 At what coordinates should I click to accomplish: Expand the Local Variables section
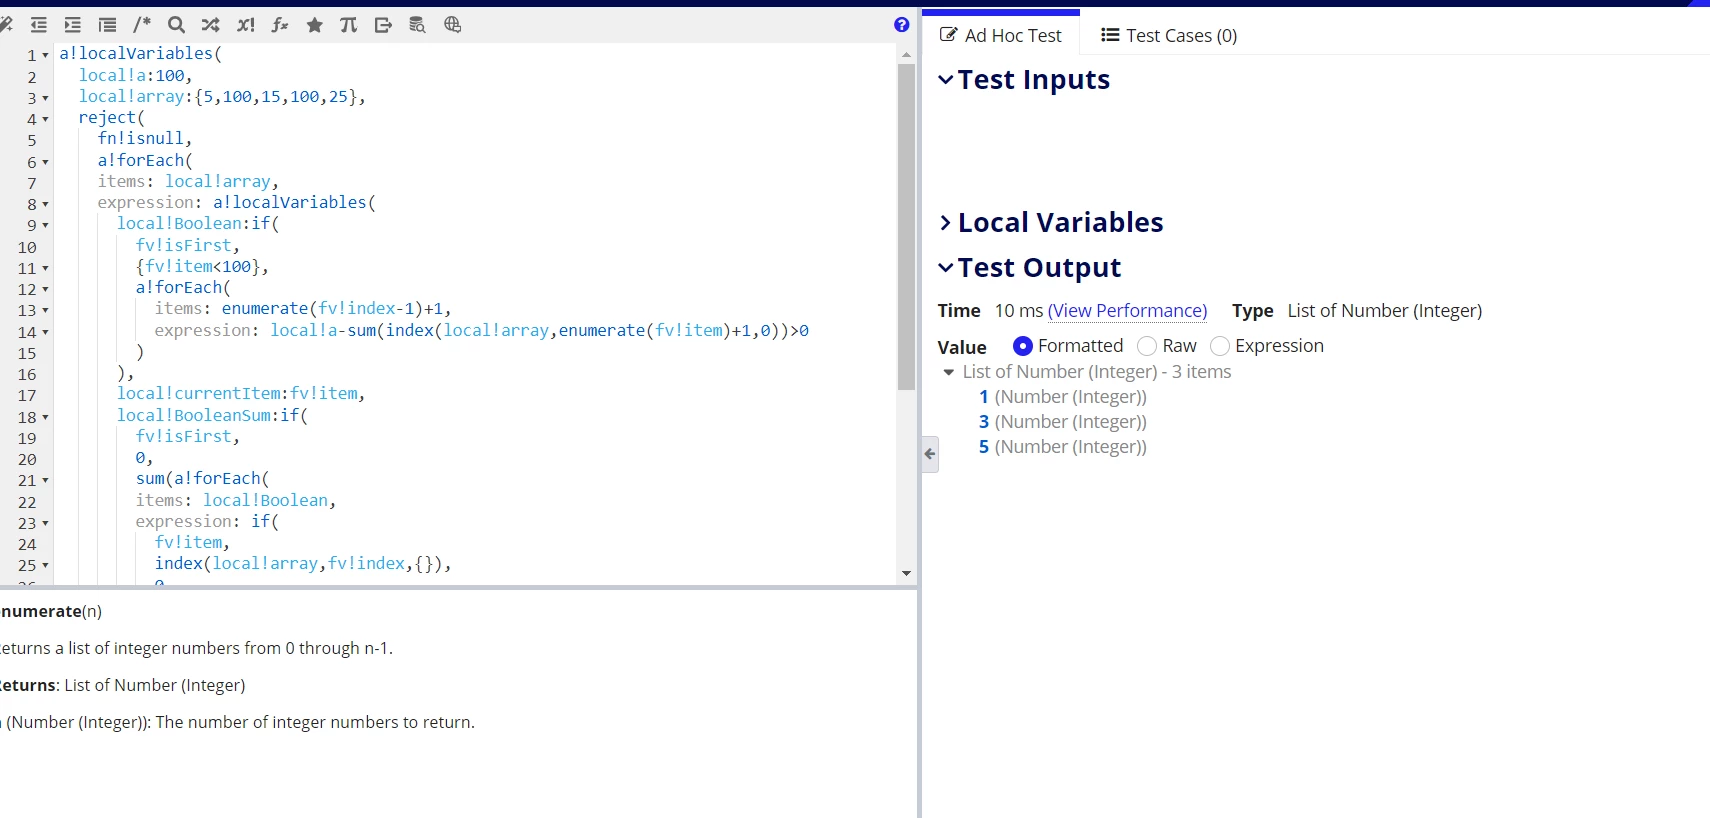(945, 223)
